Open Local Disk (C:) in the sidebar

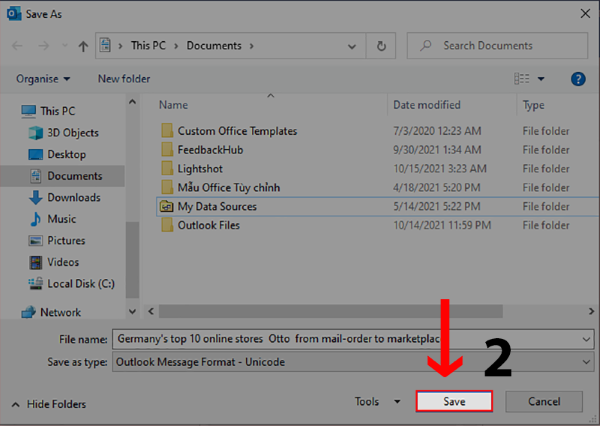pyautogui.click(x=81, y=283)
